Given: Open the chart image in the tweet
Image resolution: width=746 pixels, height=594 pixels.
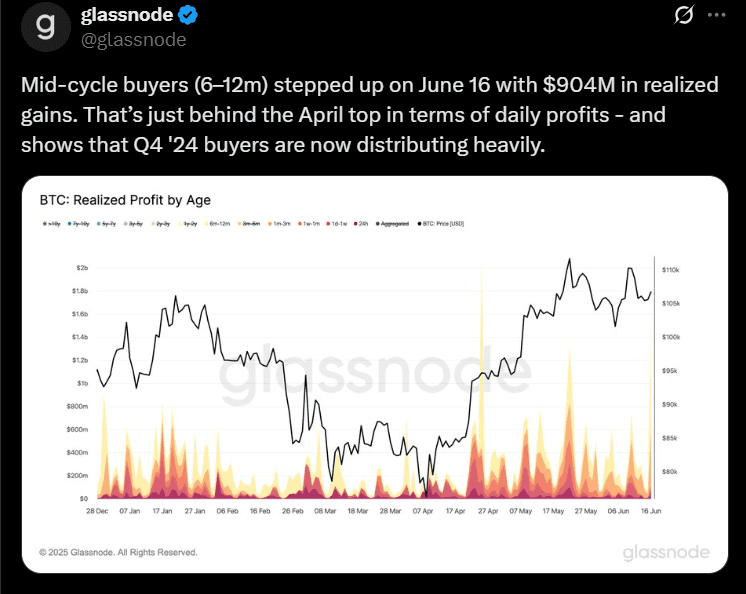Looking at the screenshot, I should pyautogui.click(x=372, y=380).
